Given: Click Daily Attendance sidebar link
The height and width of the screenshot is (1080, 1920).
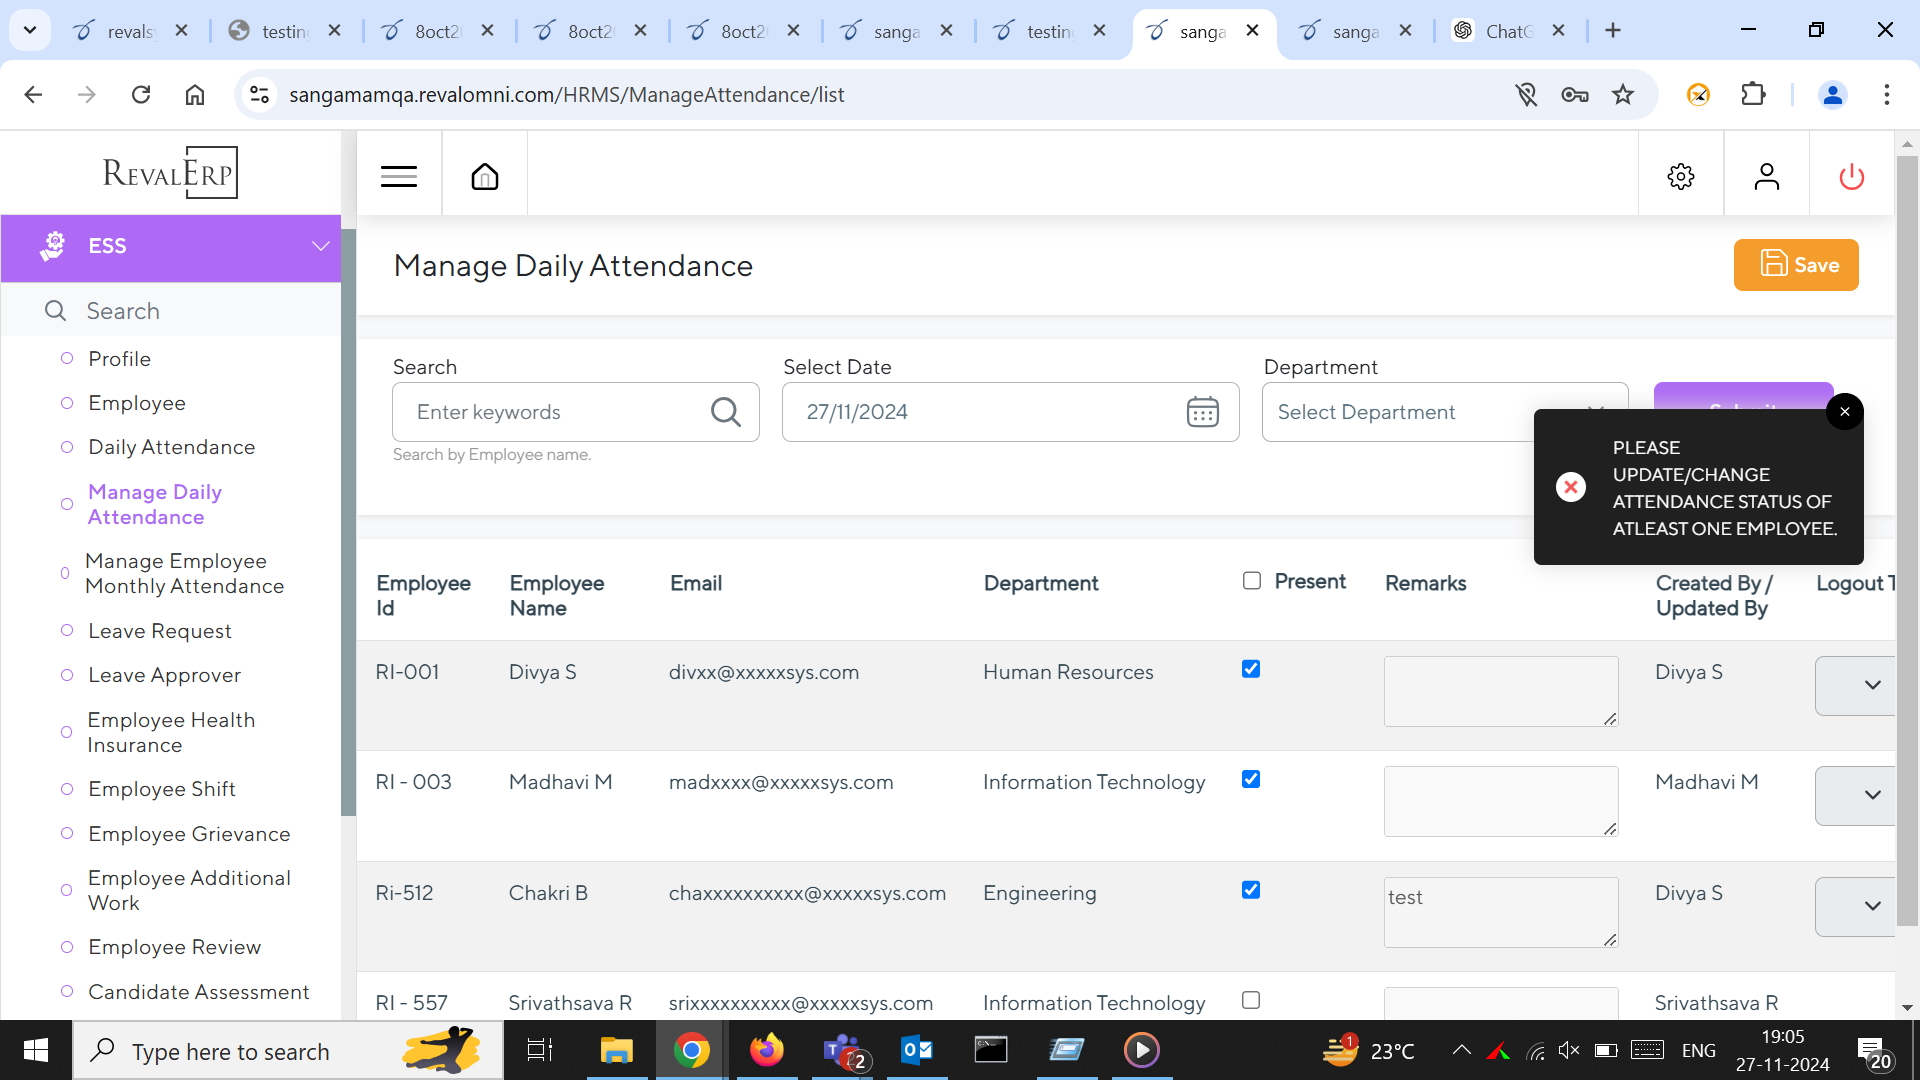Looking at the screenshot, I should [172, 447].
